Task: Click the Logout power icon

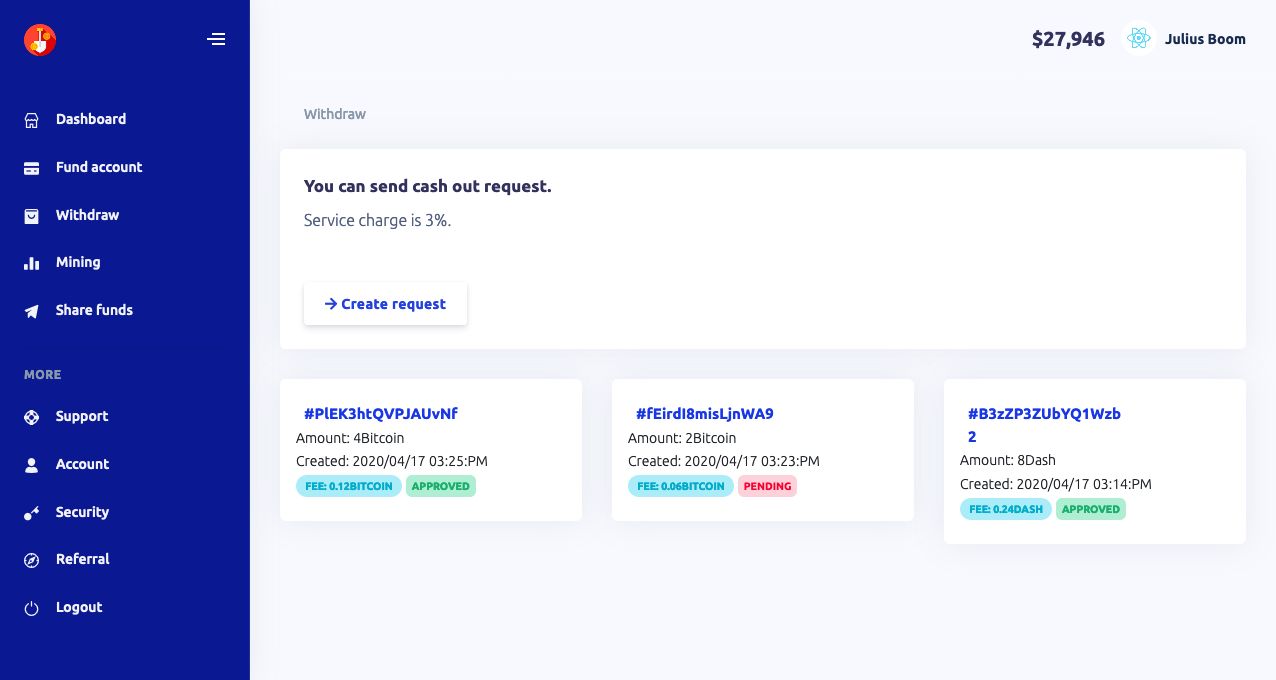Action: (x=32, y=608)
